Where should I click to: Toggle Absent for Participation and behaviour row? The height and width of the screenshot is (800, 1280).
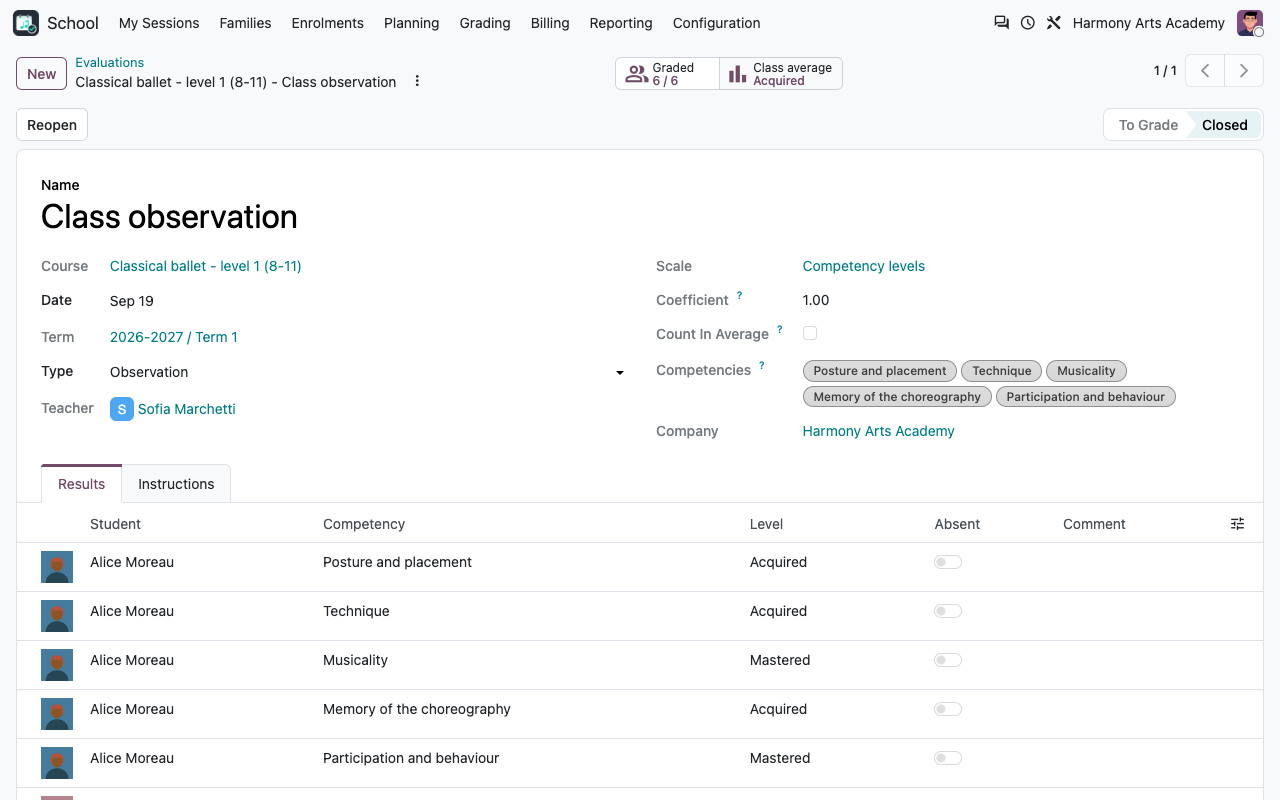pyautogui.click(x=948, y=758)
